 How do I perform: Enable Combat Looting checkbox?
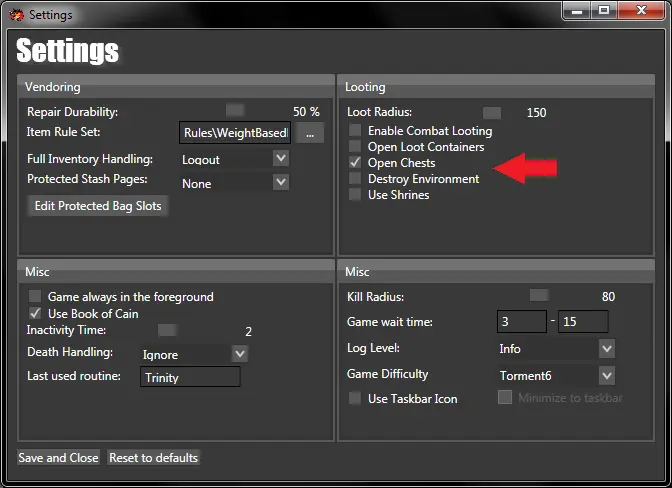355,131
